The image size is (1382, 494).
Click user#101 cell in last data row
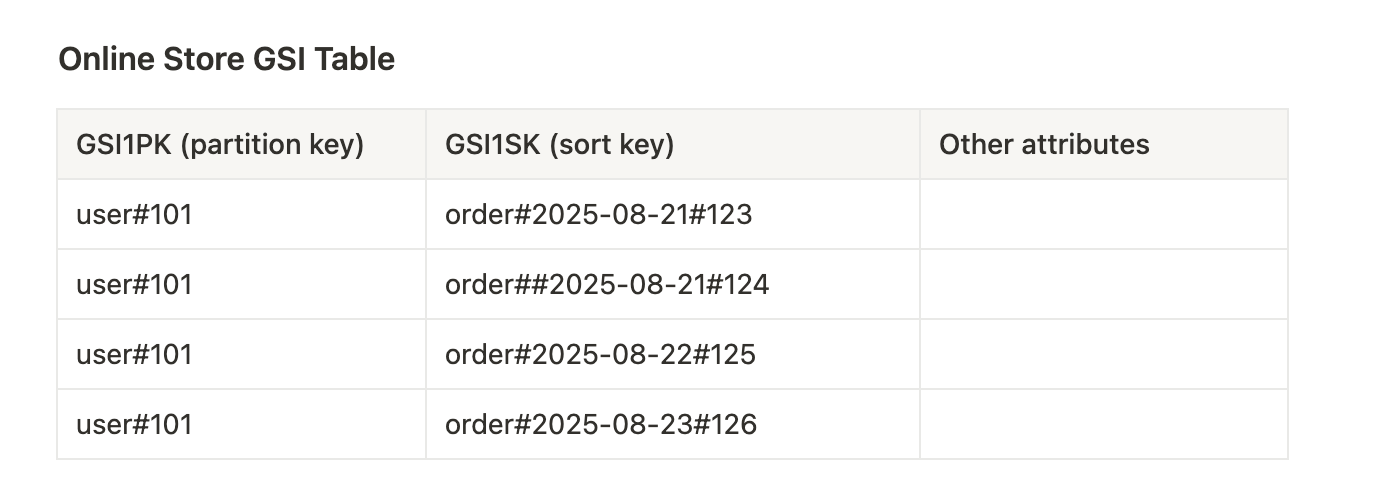[241, 425]
